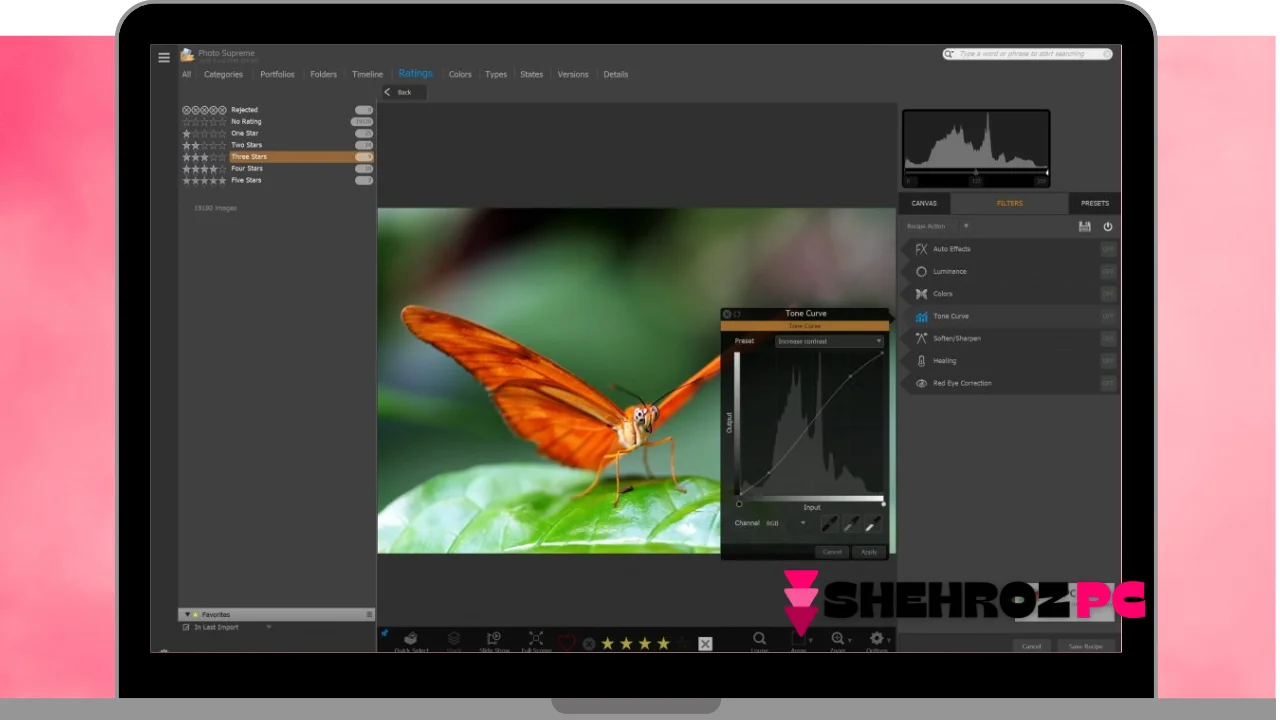
Task: Select the Soften/Sharpen filter icon
Action: 921,338
